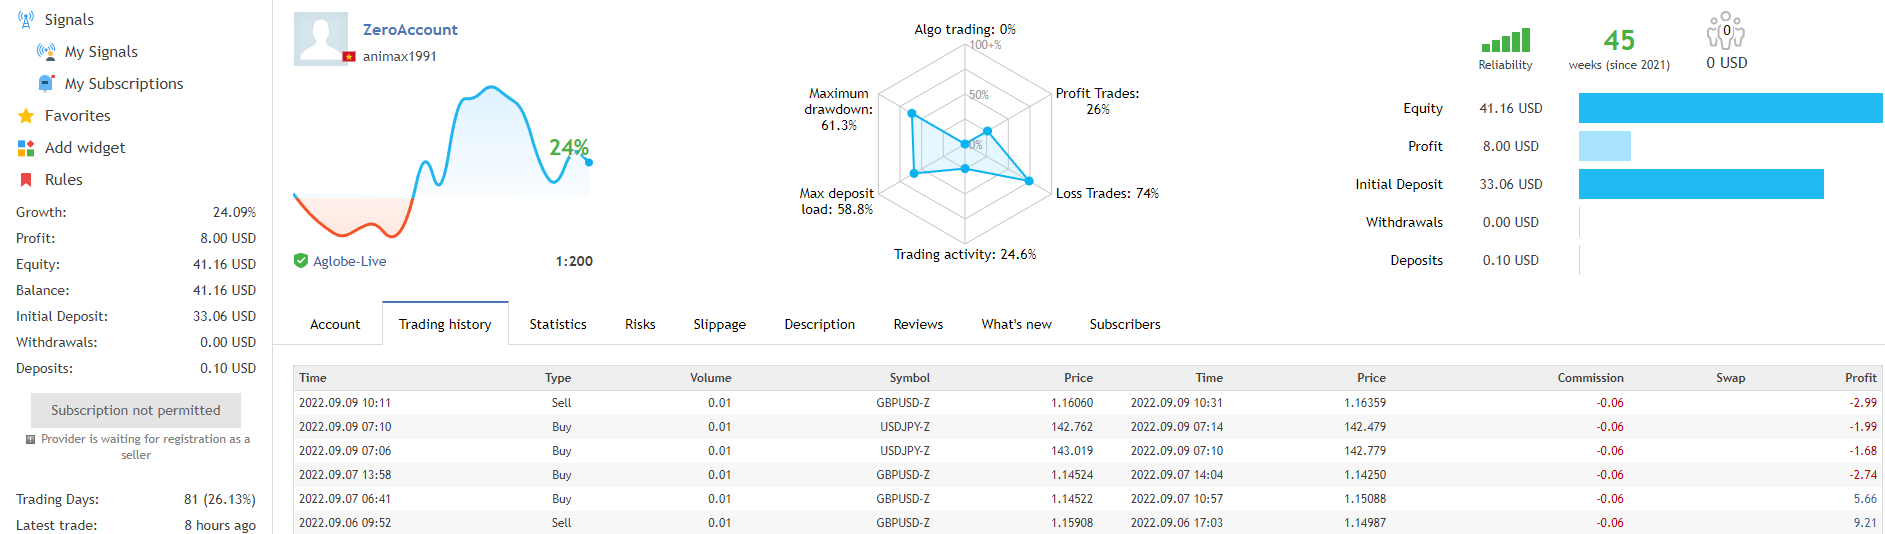This screenshot has height=534, width=1885.
Task: Sort trading history by Profit column
Action: [1860, 378]
